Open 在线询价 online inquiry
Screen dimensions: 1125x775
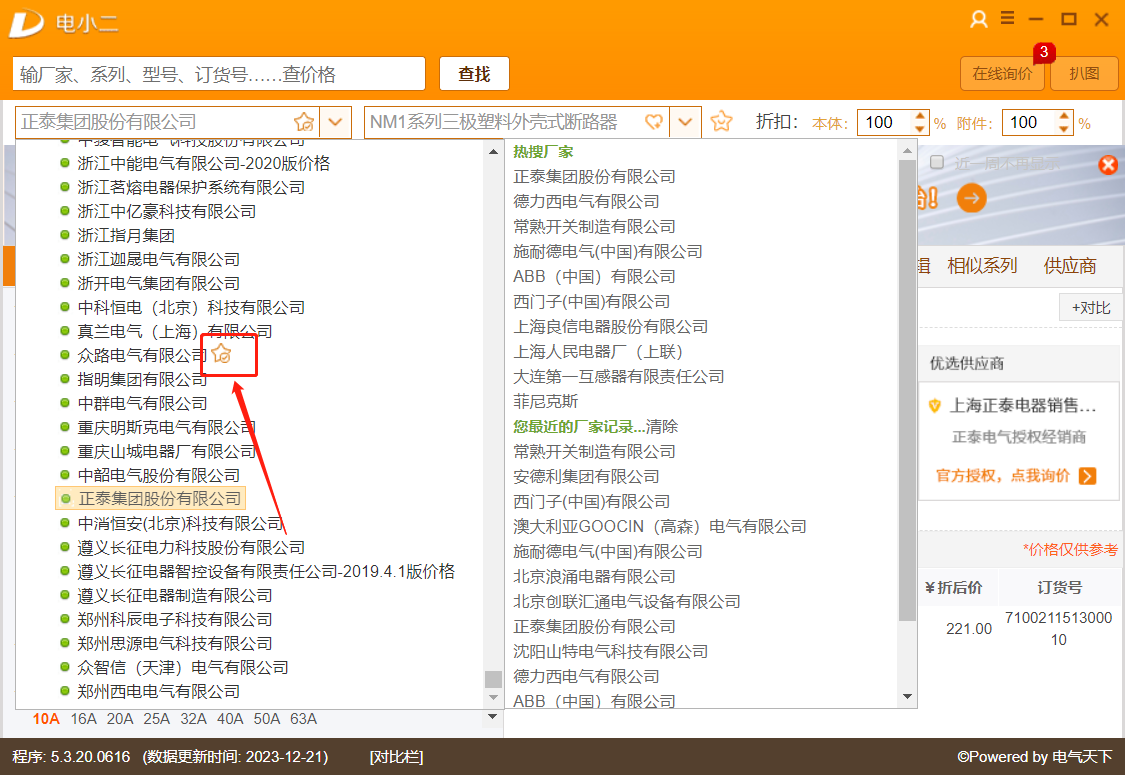[x=1002, y=74]
